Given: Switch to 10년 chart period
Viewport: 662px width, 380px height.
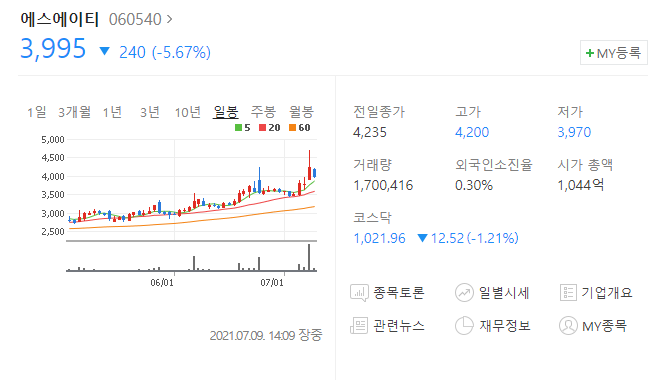Looking at the screenshot, I should click(x=188, y=112).
